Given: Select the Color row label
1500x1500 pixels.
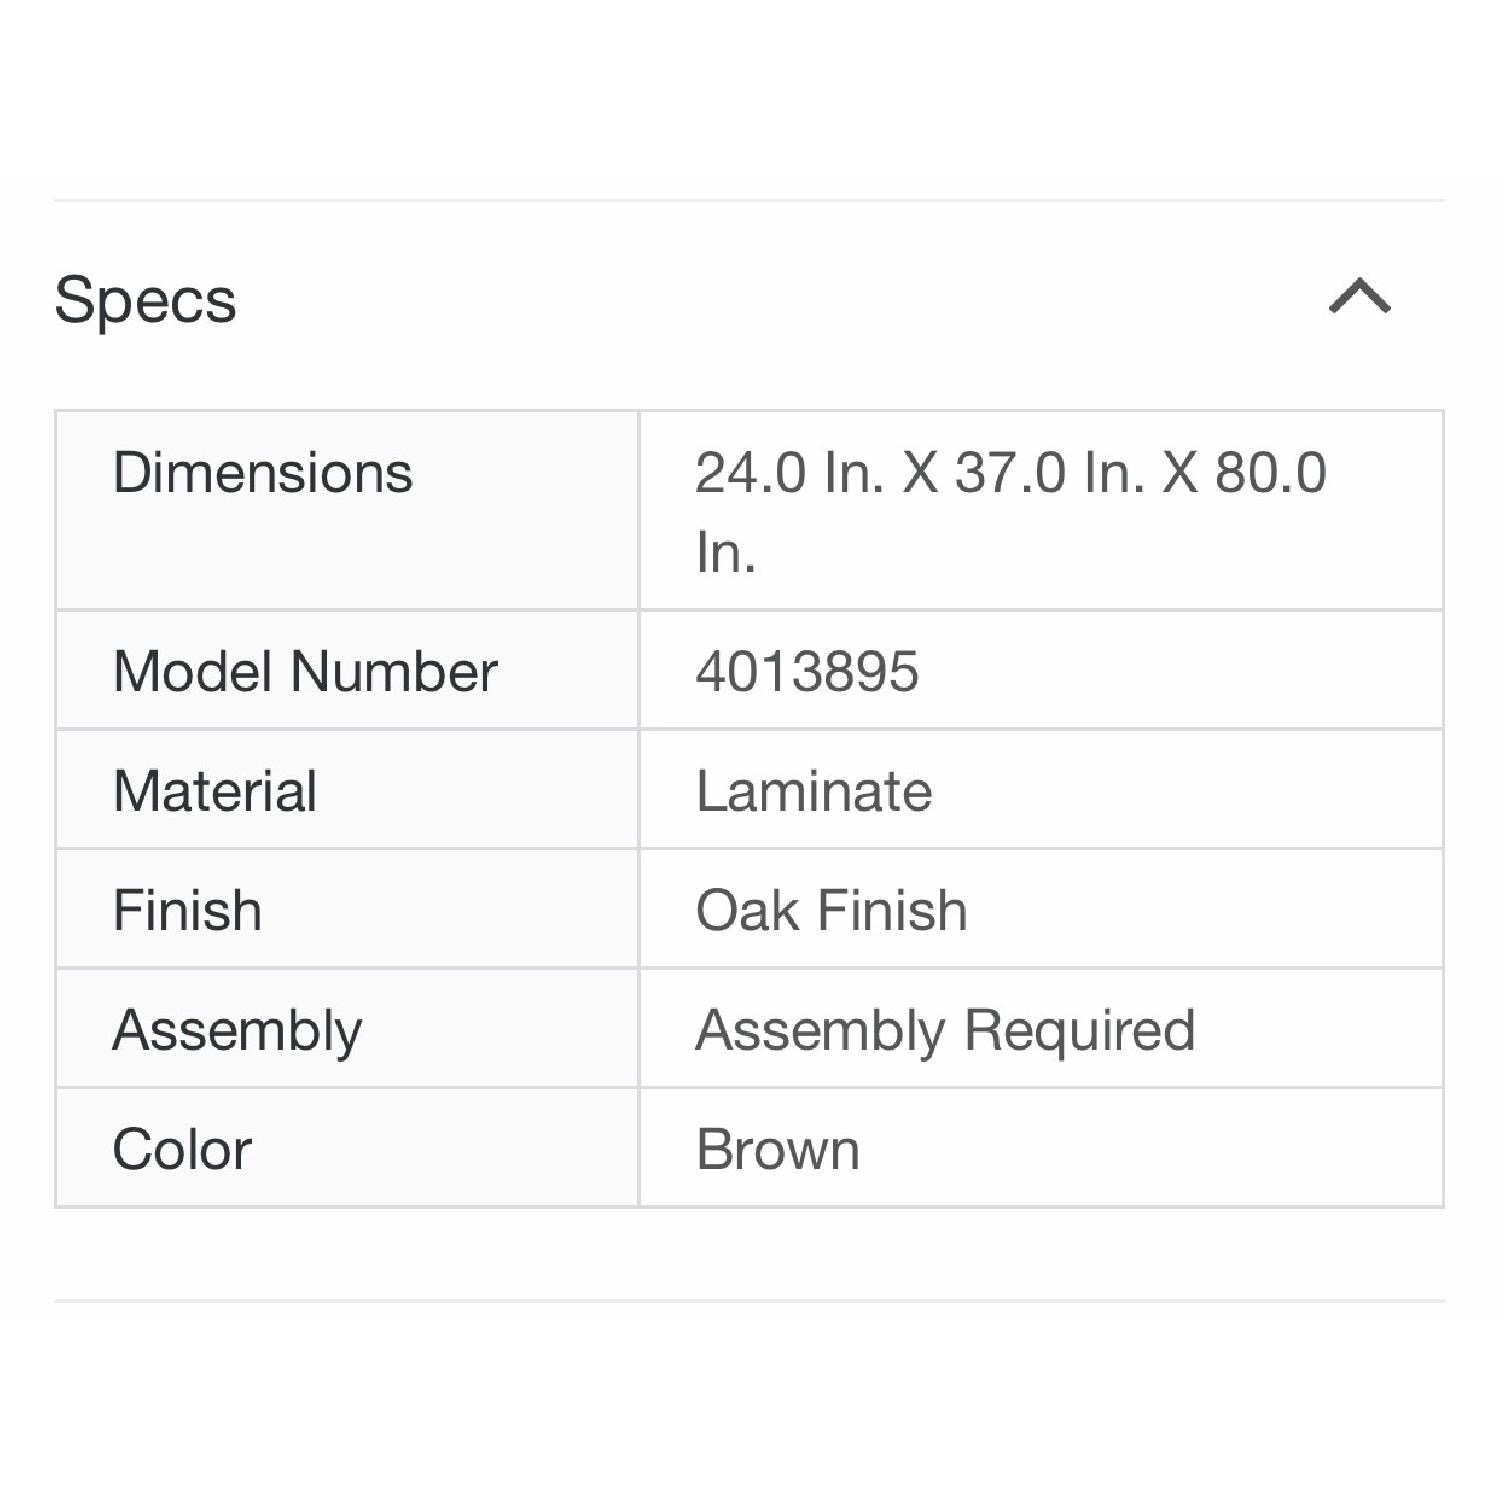Looking at the screenshot, I should click(x=181, y=1149).
